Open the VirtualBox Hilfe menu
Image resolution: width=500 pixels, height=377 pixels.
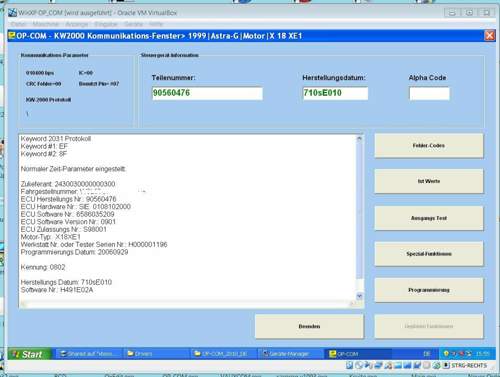click(x=156, y=24)
